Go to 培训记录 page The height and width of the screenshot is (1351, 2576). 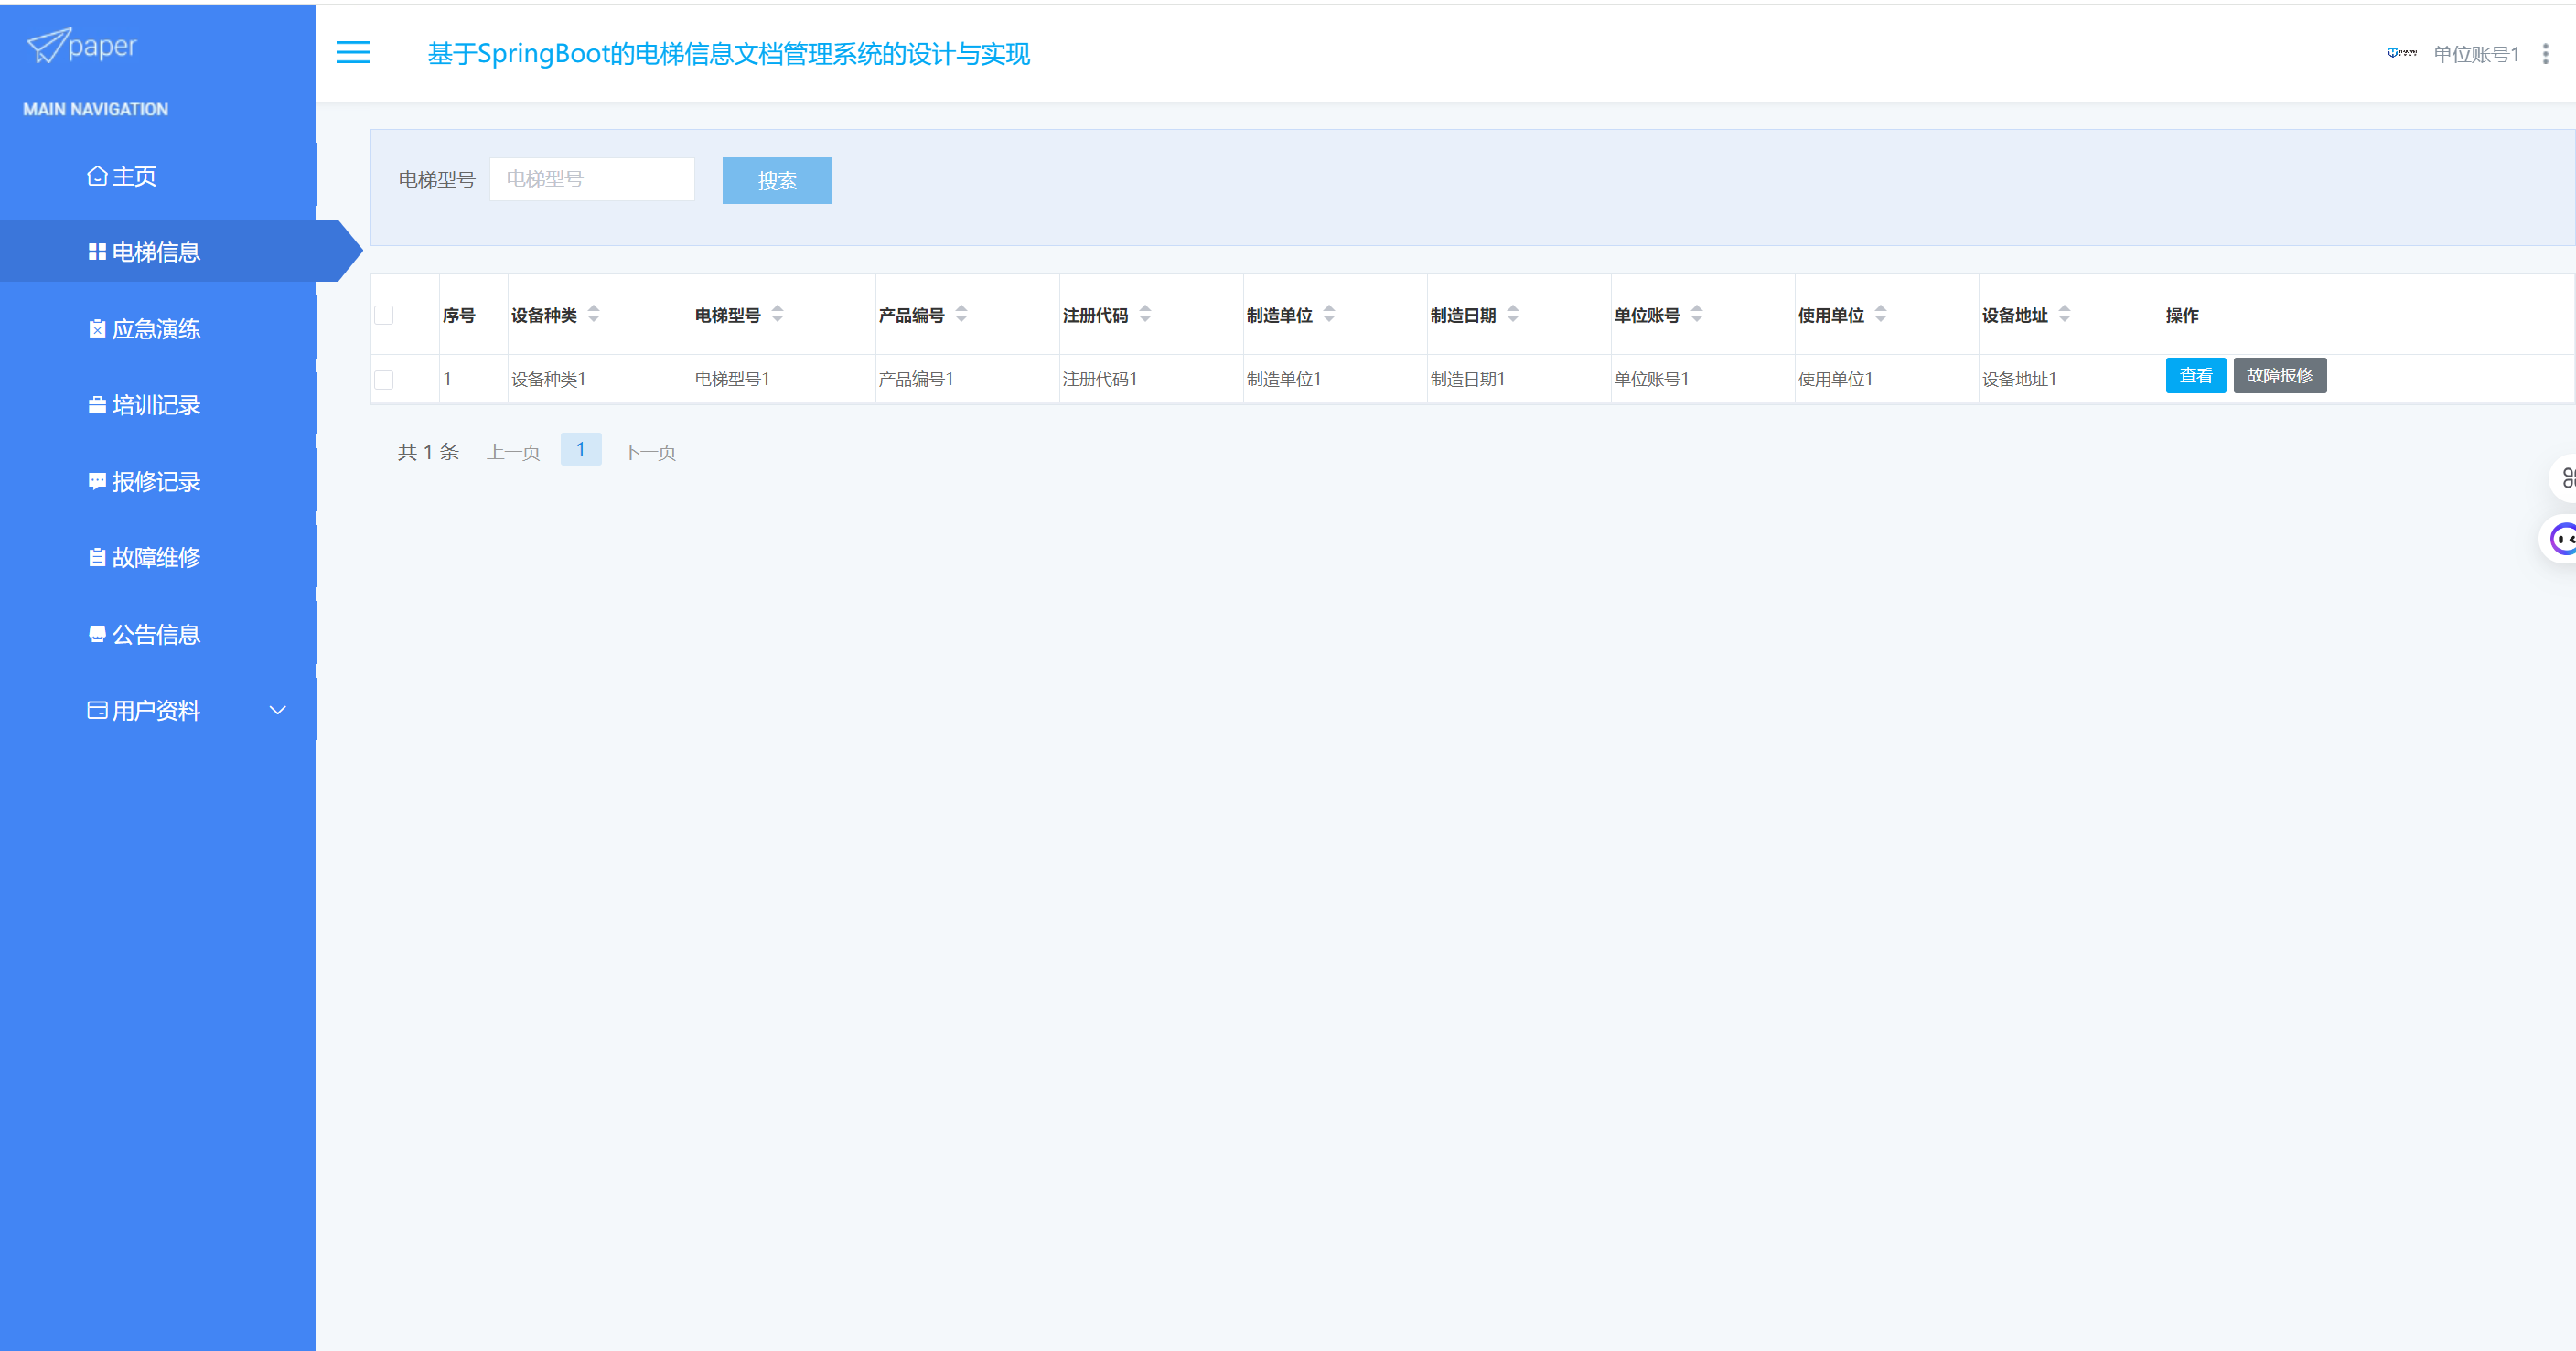pyautogui.click(x=145, y=405)
